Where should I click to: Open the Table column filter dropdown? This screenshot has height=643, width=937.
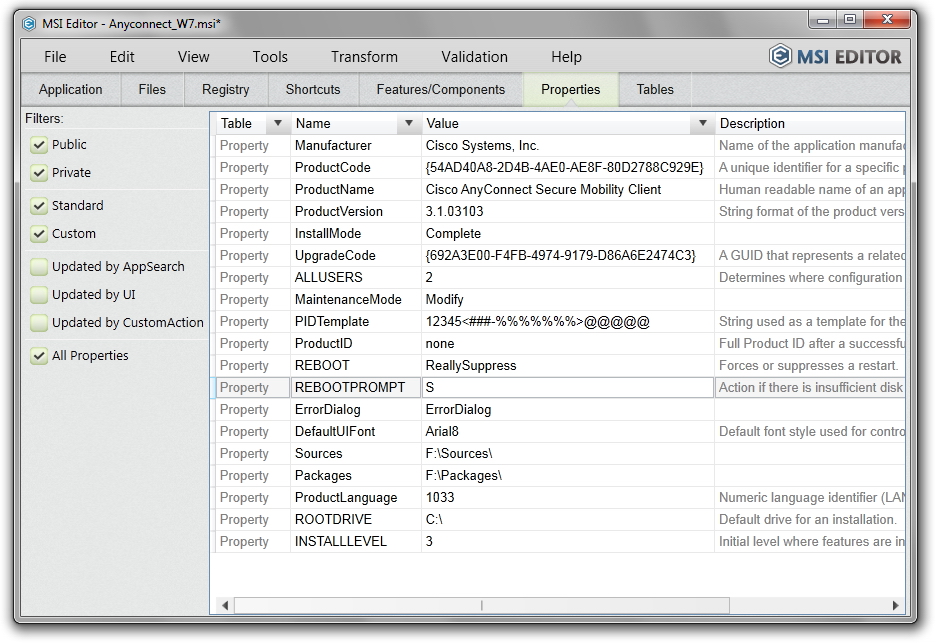tap(277, 124)
